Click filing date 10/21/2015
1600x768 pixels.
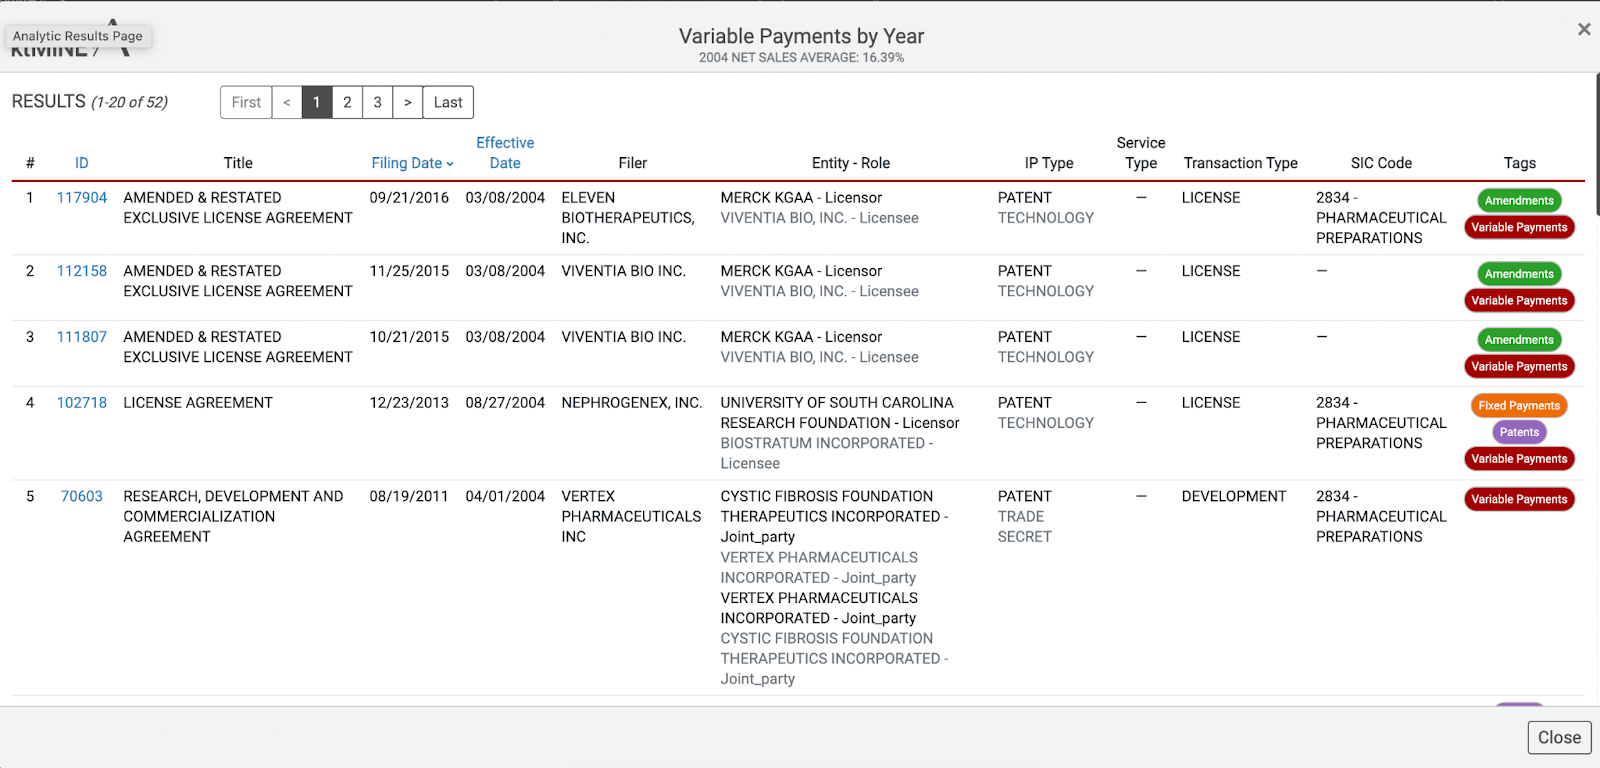pos(409,337)
